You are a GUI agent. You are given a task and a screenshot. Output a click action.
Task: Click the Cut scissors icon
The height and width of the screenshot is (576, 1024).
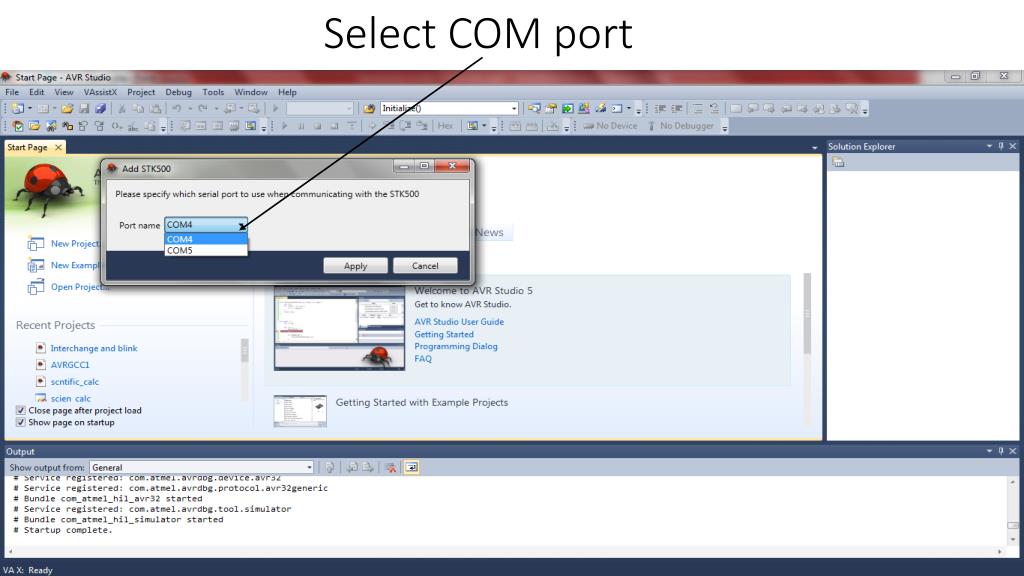click(x=121, y=108)
